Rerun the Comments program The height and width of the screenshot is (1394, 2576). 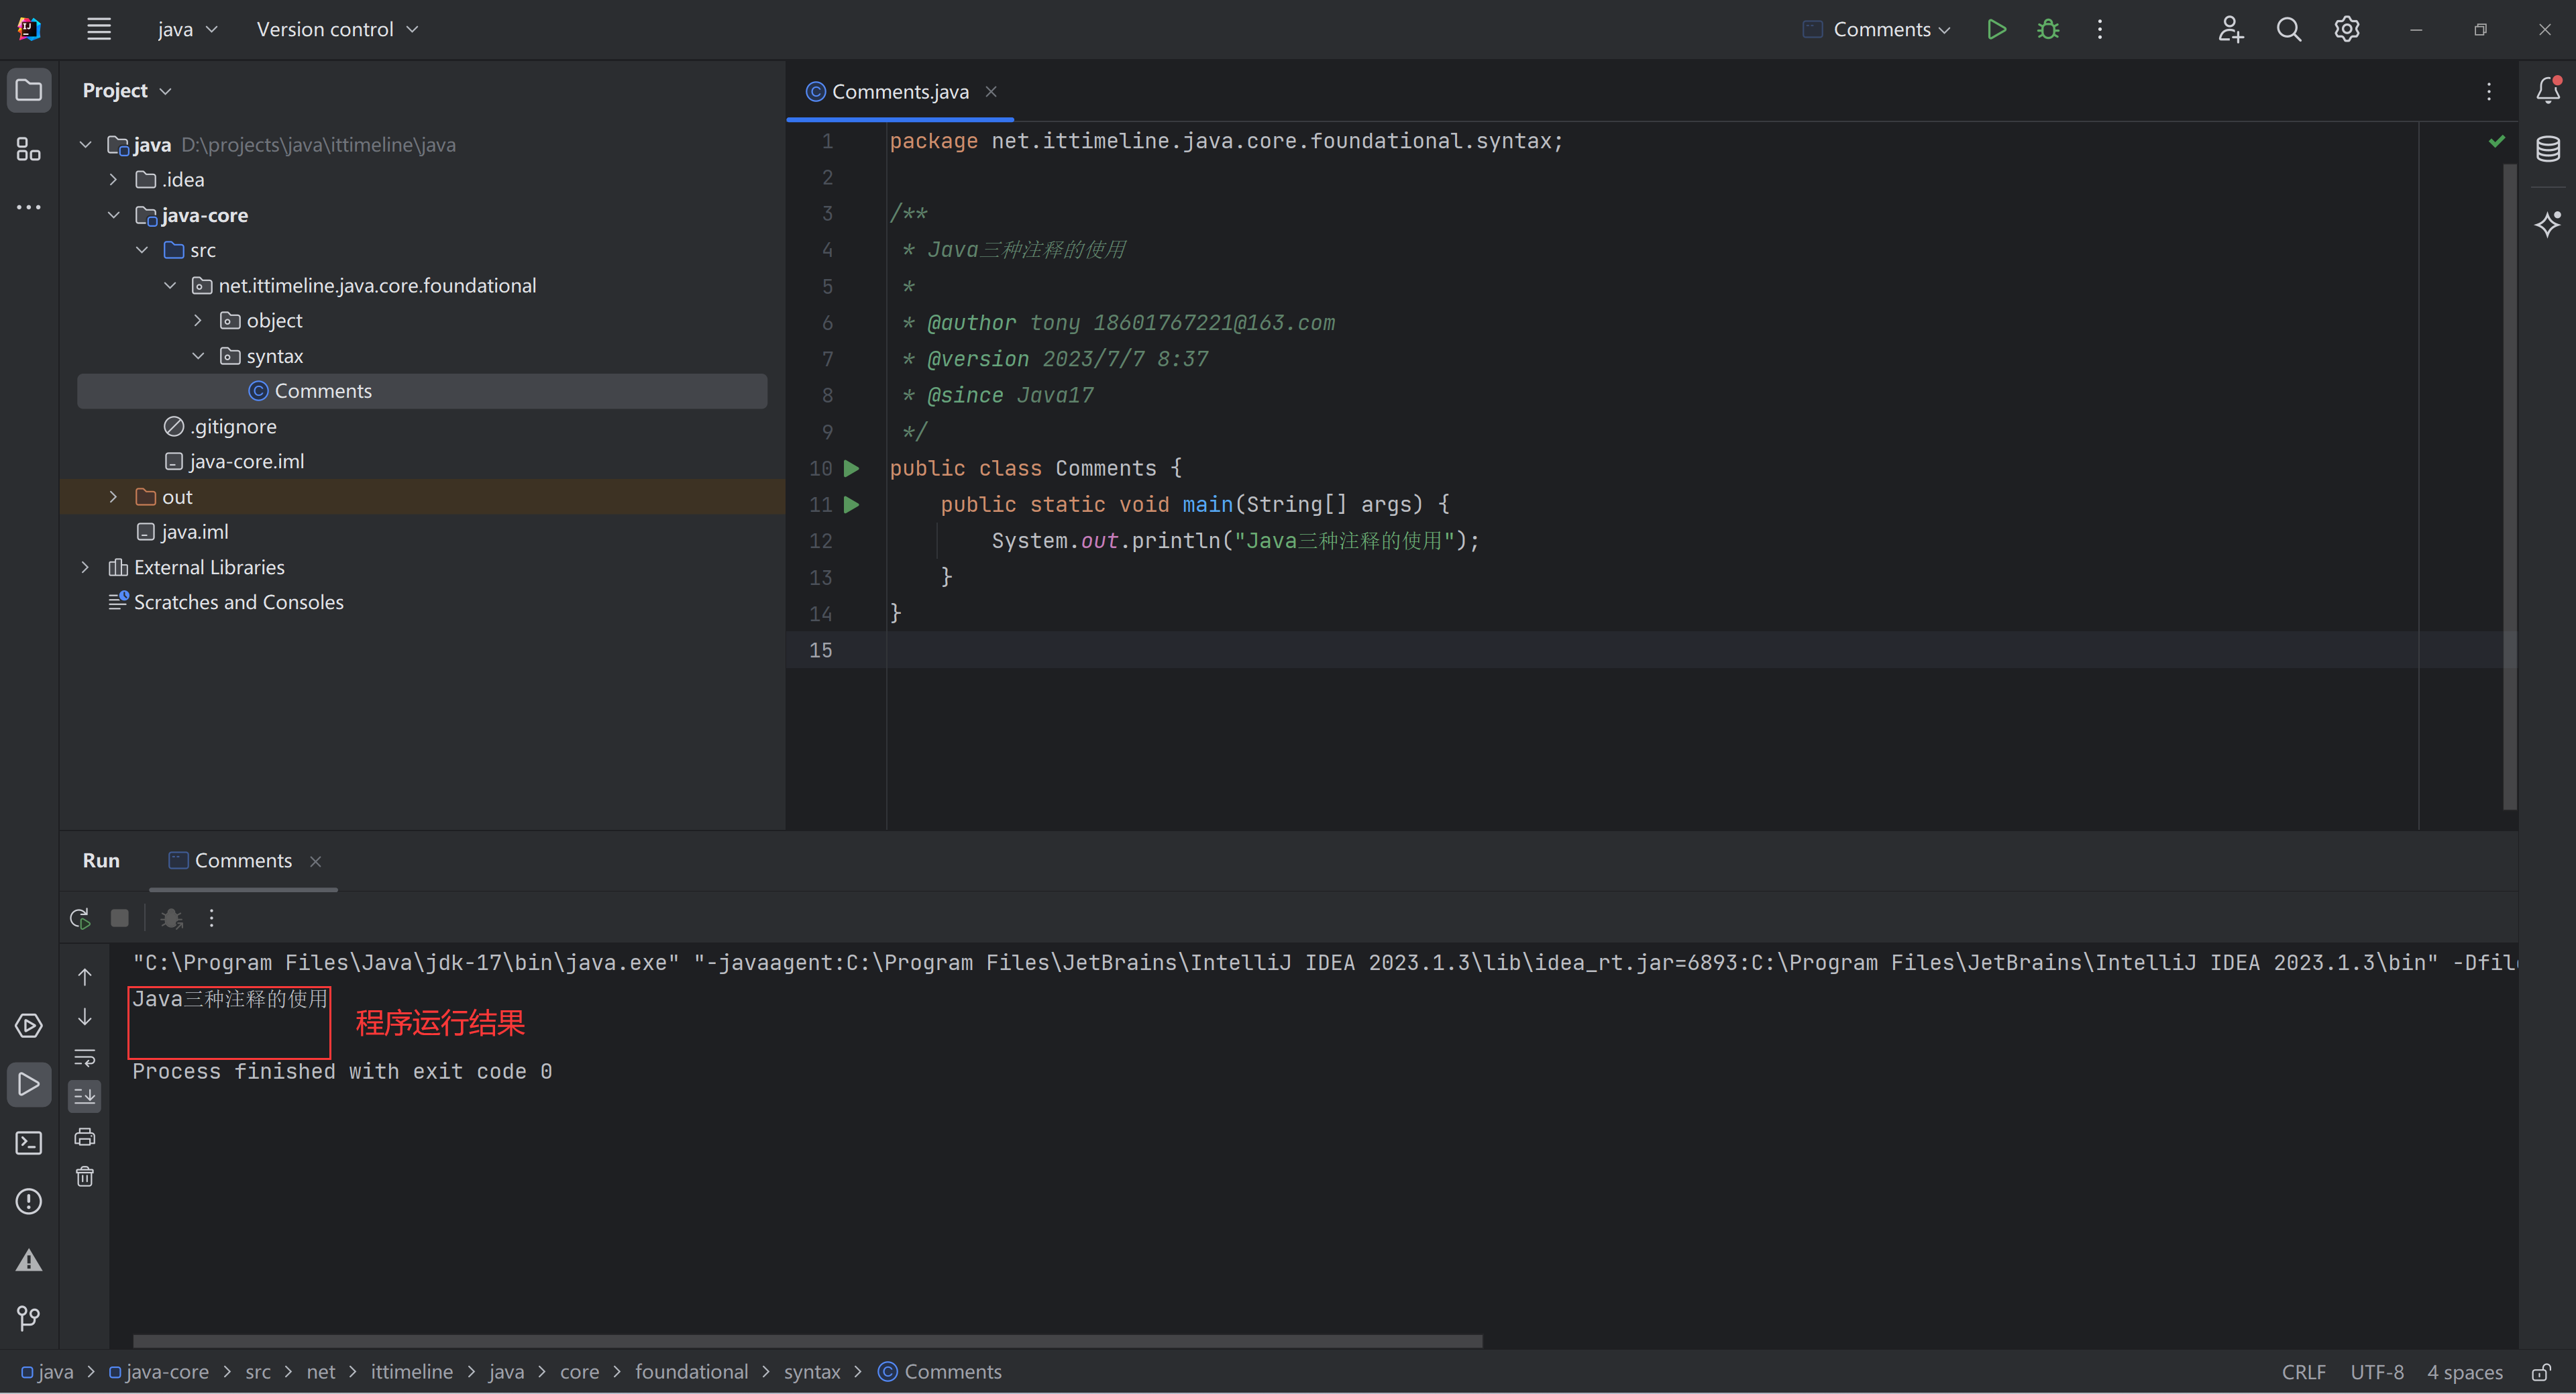[x=80, y=918]
